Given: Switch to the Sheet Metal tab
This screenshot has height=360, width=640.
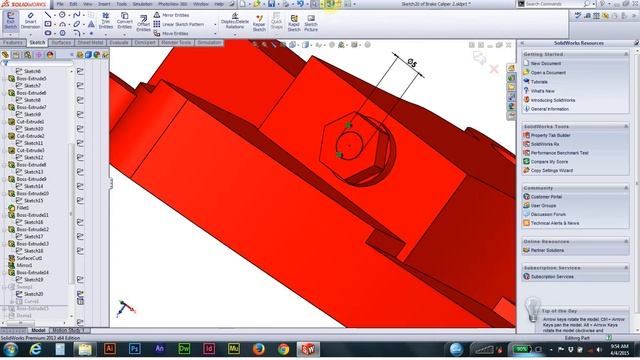Looking at the screenshot, I should [90, 42].
